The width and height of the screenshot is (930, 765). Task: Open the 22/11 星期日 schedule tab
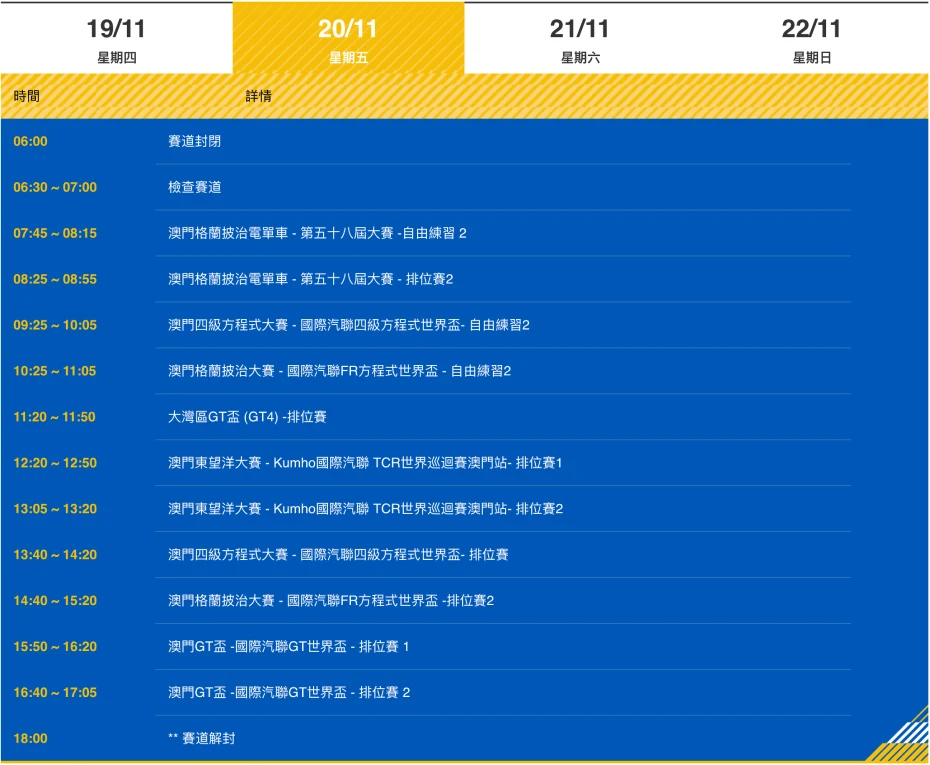[x=812, y=38]
